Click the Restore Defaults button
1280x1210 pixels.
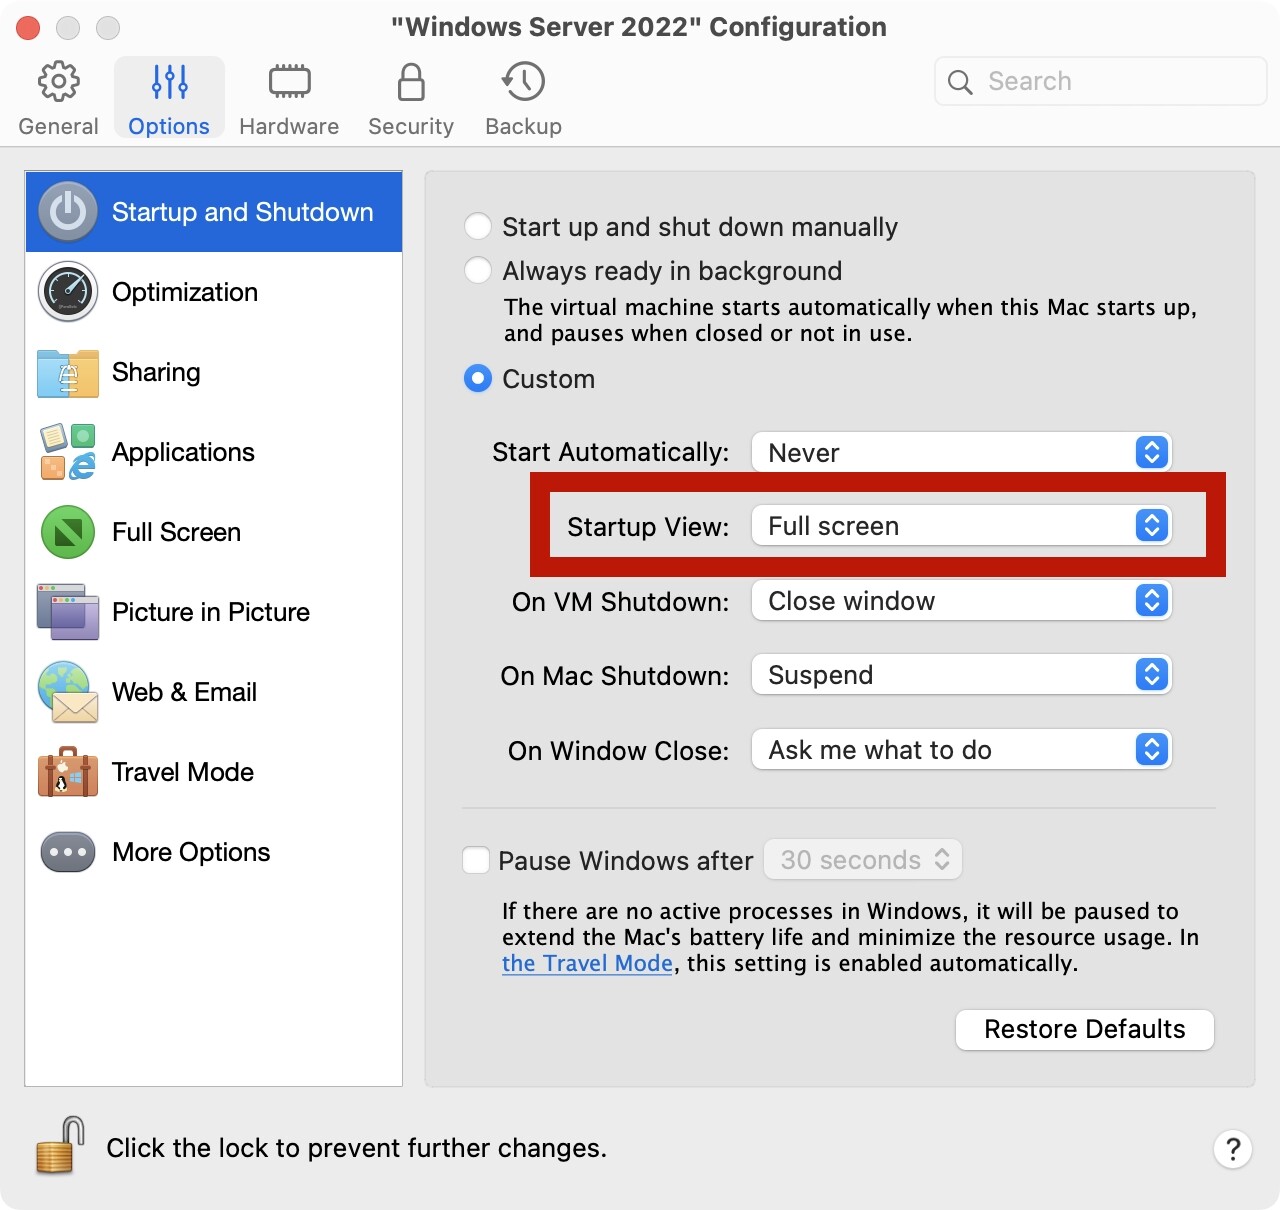click(1084, 1029)
